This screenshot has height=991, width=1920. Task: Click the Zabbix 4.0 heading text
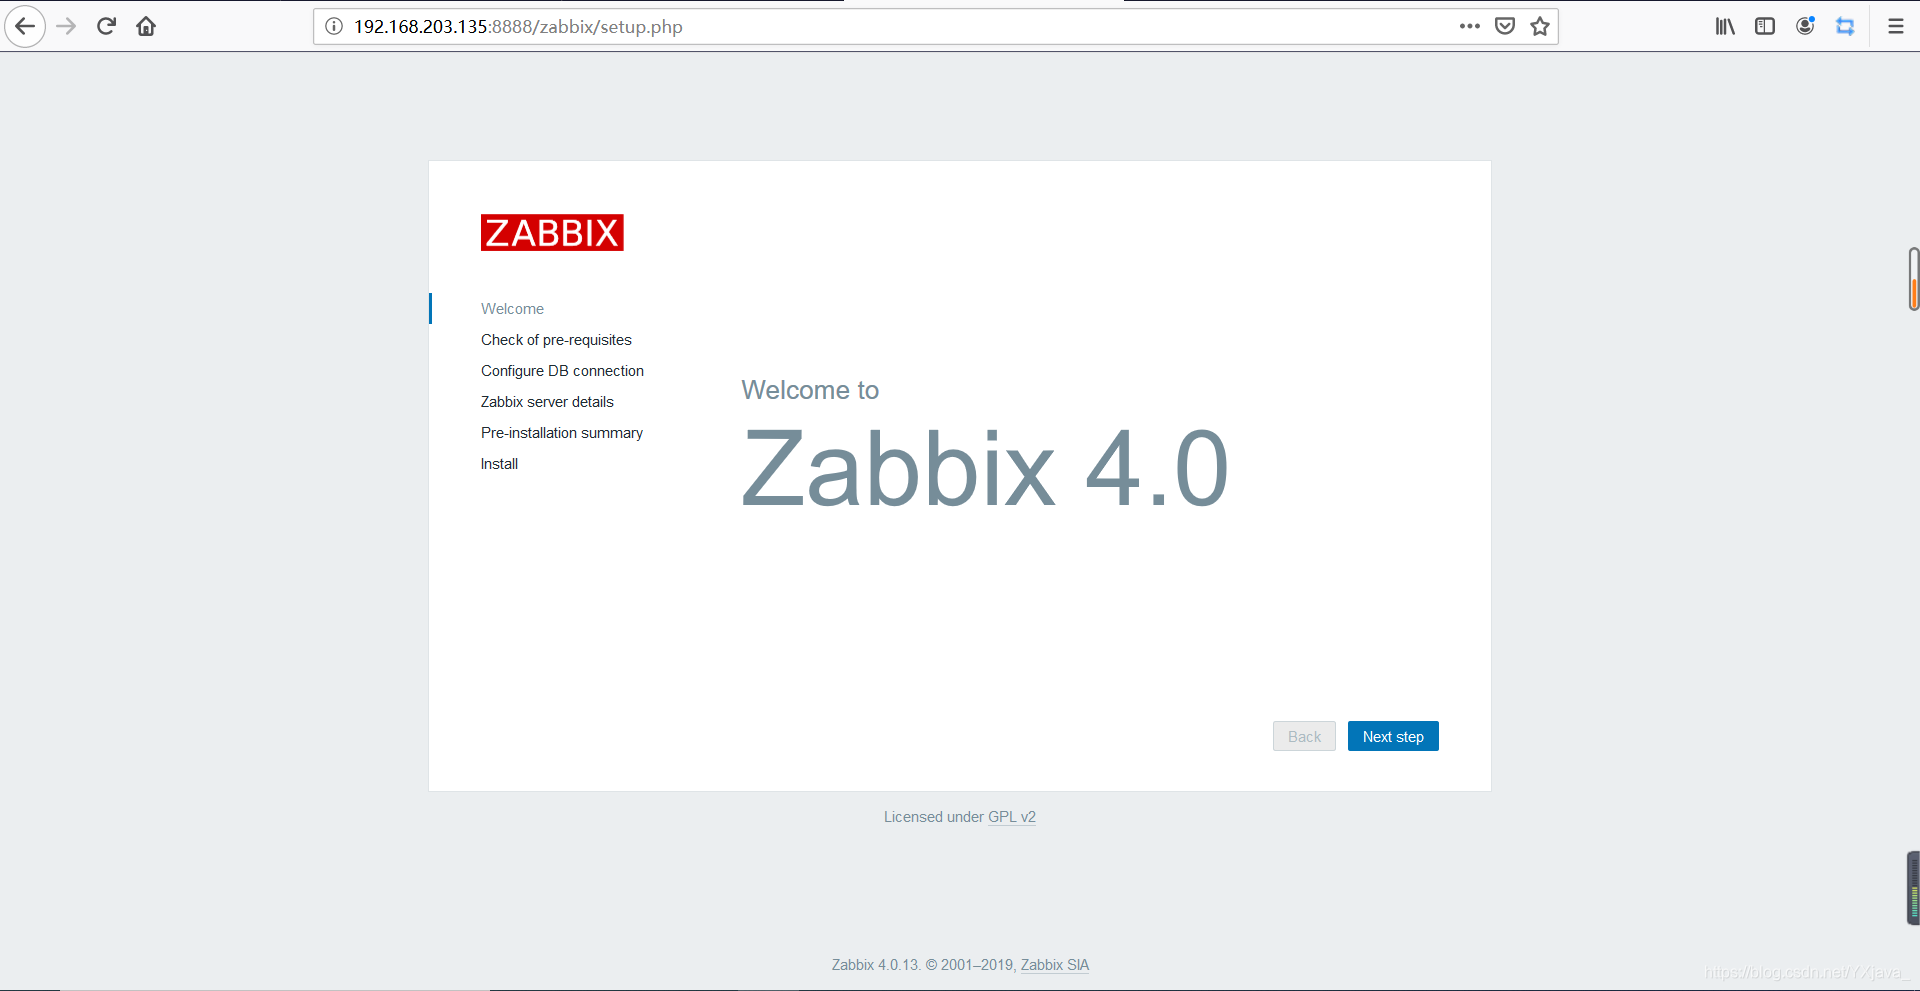pos(985,468)
